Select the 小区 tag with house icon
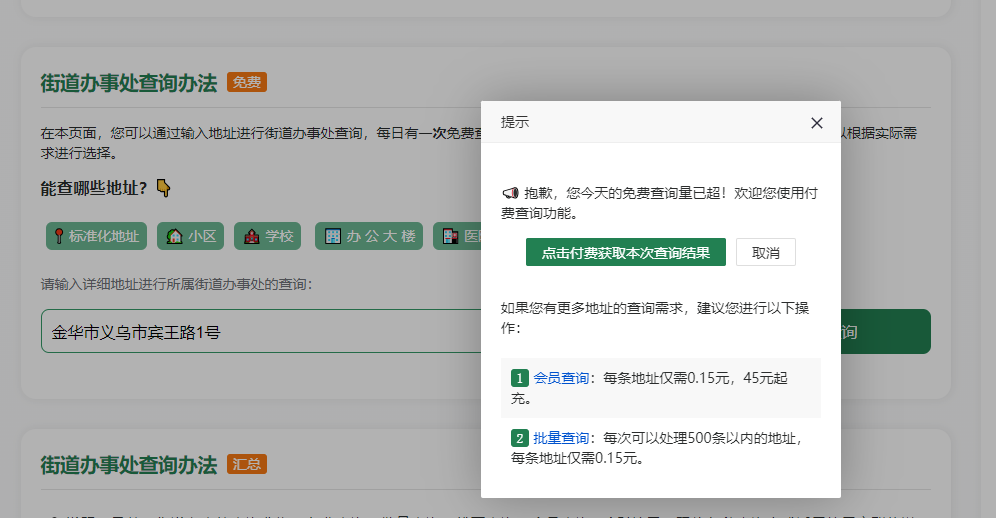 tap(191, 236)
